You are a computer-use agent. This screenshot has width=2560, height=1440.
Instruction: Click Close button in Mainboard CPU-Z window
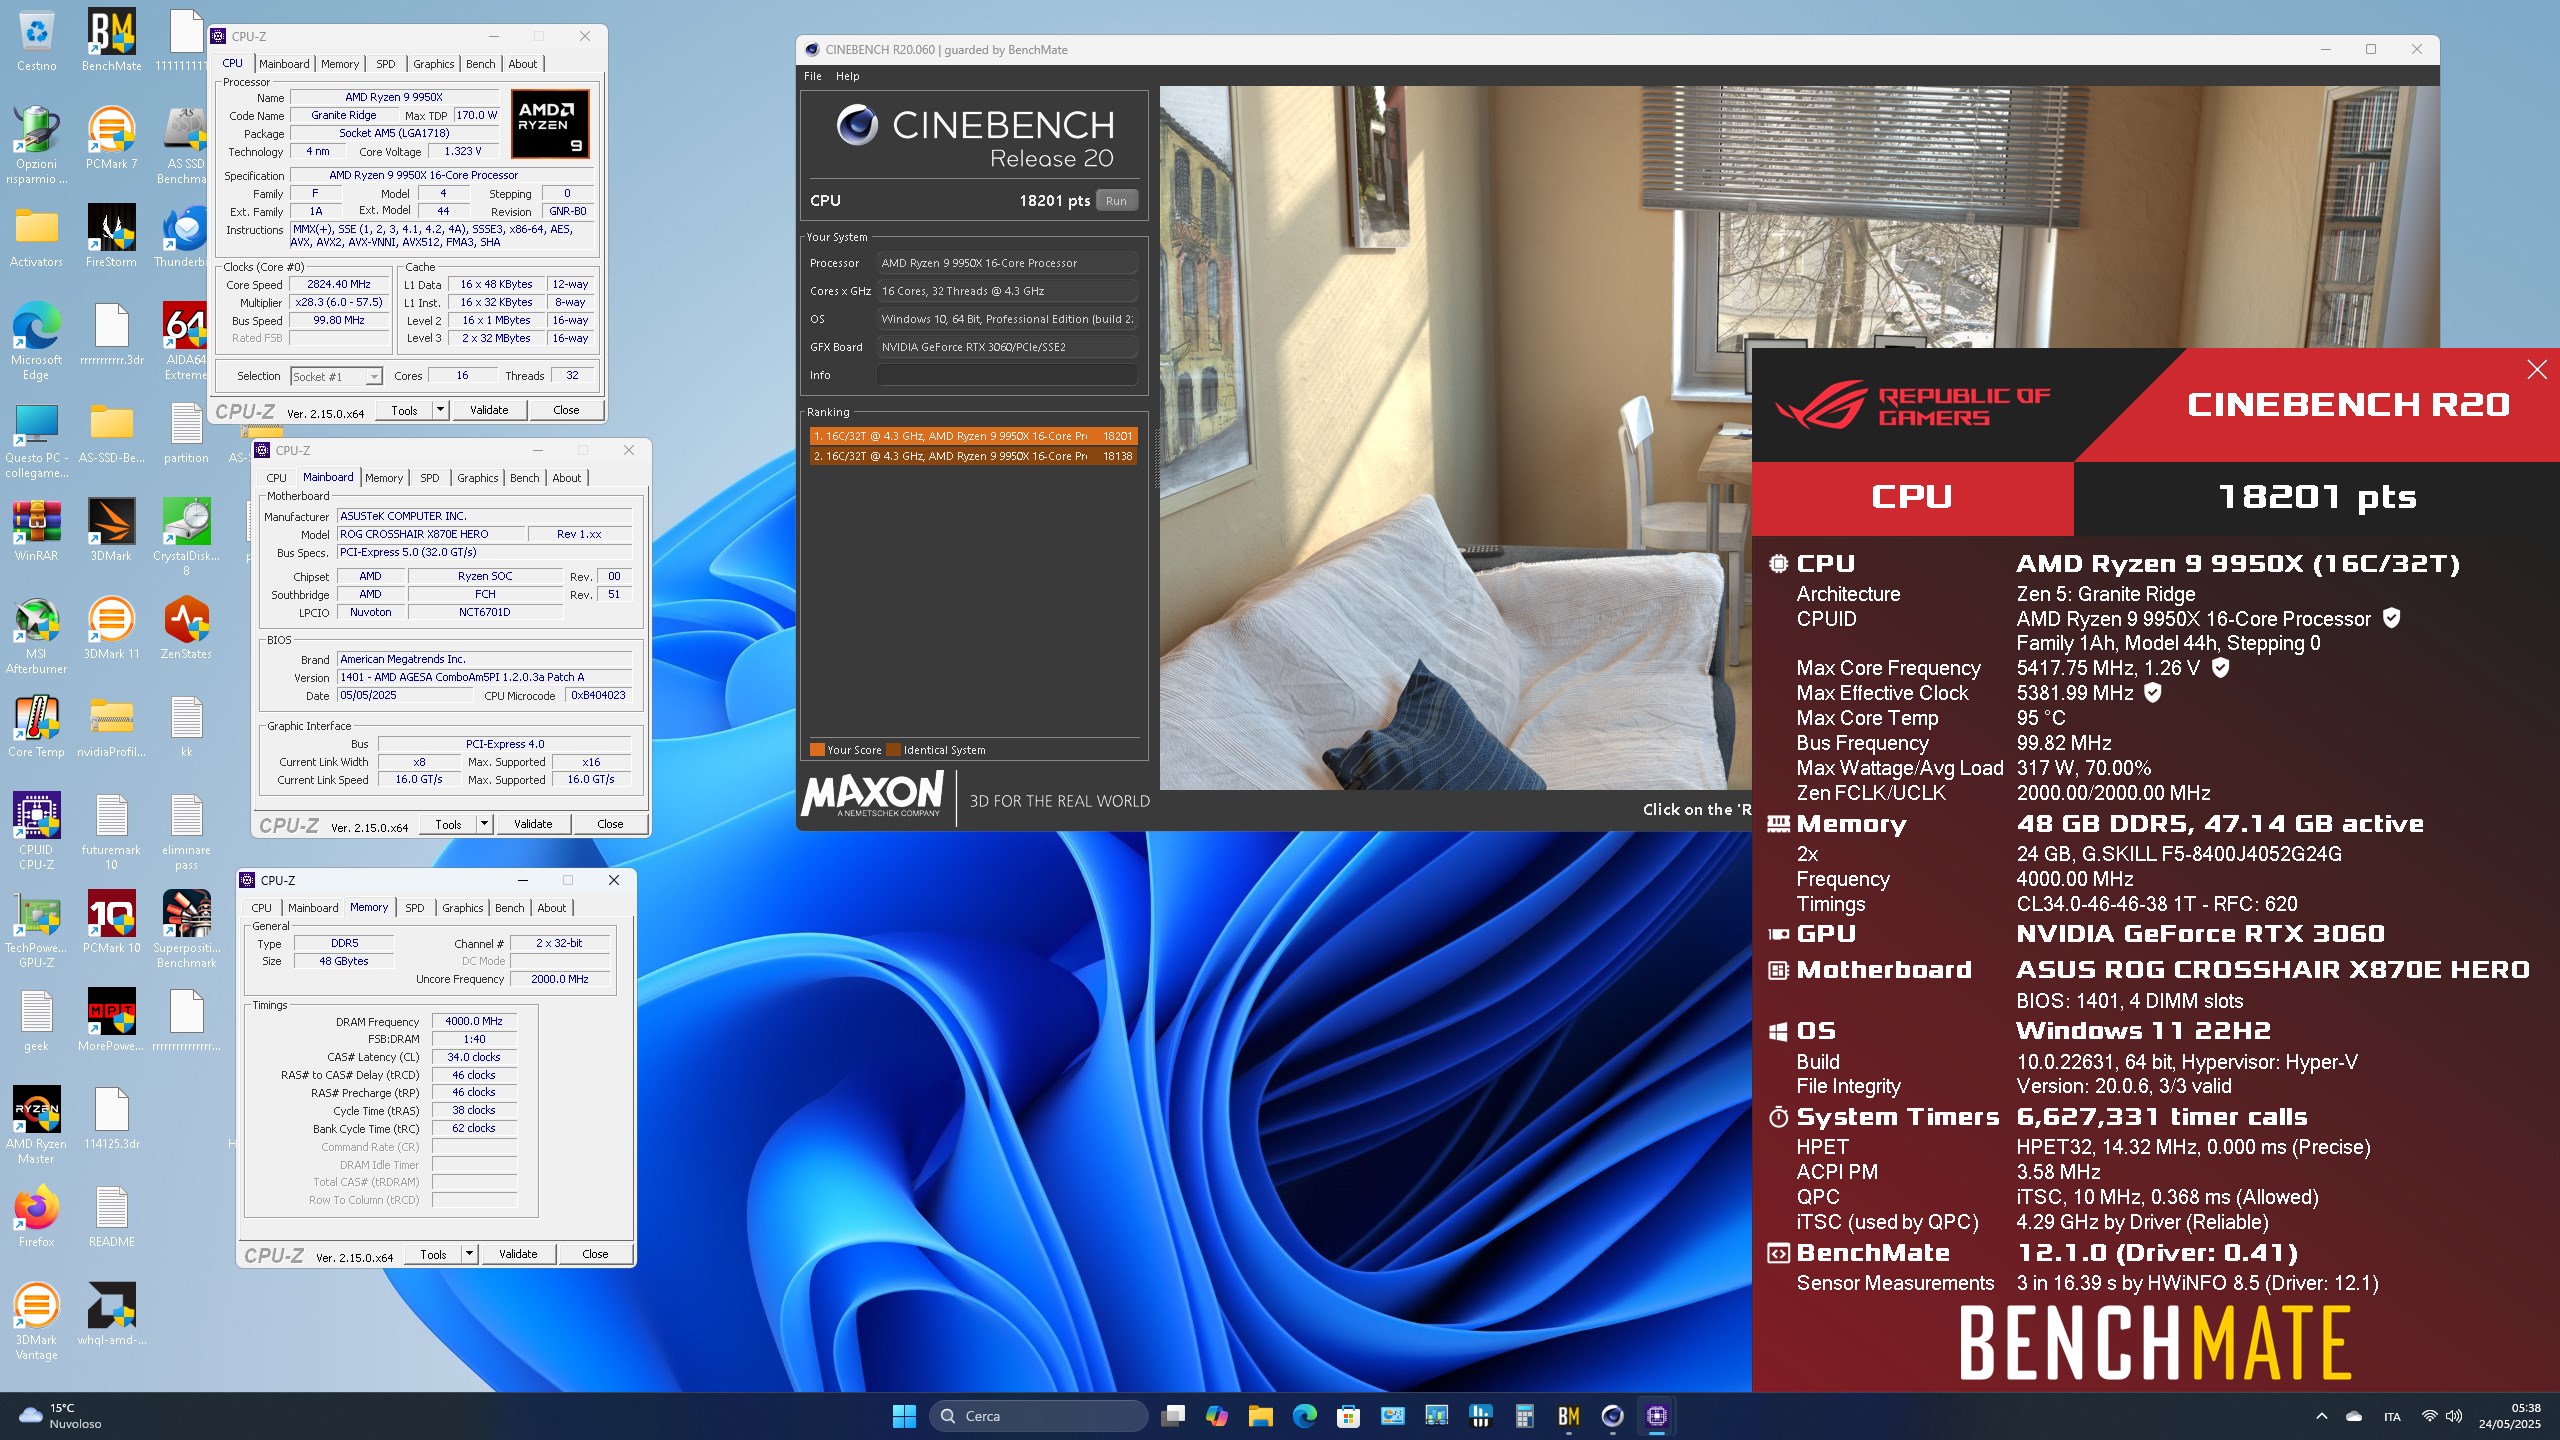[x=610, y=824]
